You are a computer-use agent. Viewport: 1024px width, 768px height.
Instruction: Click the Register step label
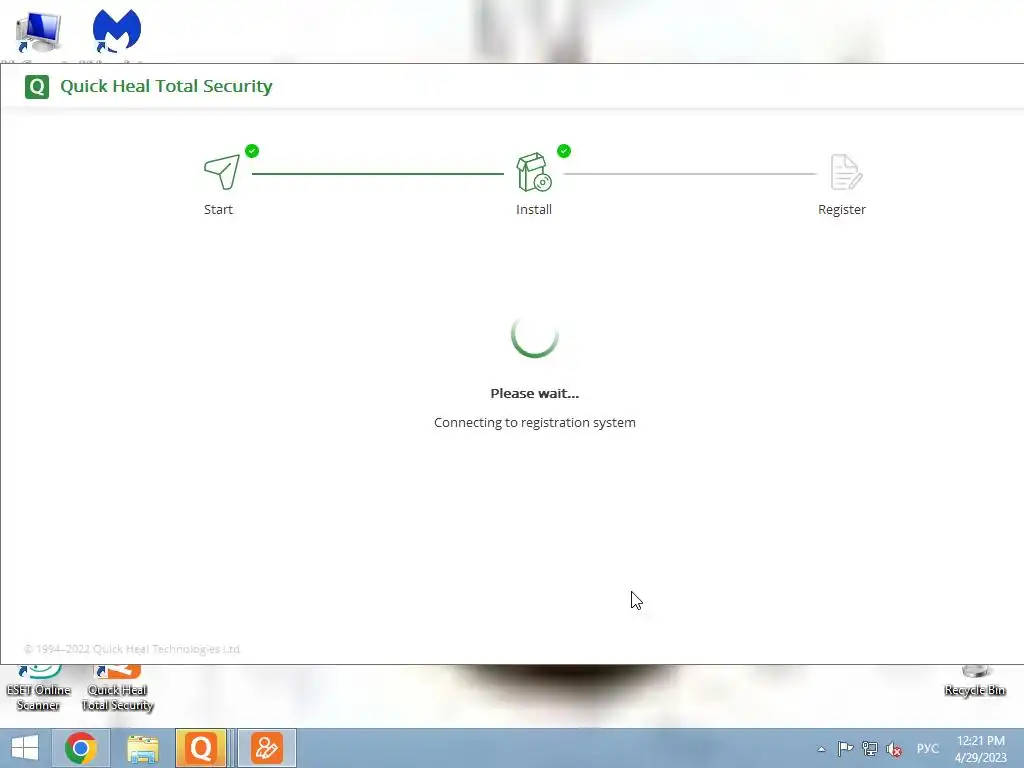click(842, 210)
